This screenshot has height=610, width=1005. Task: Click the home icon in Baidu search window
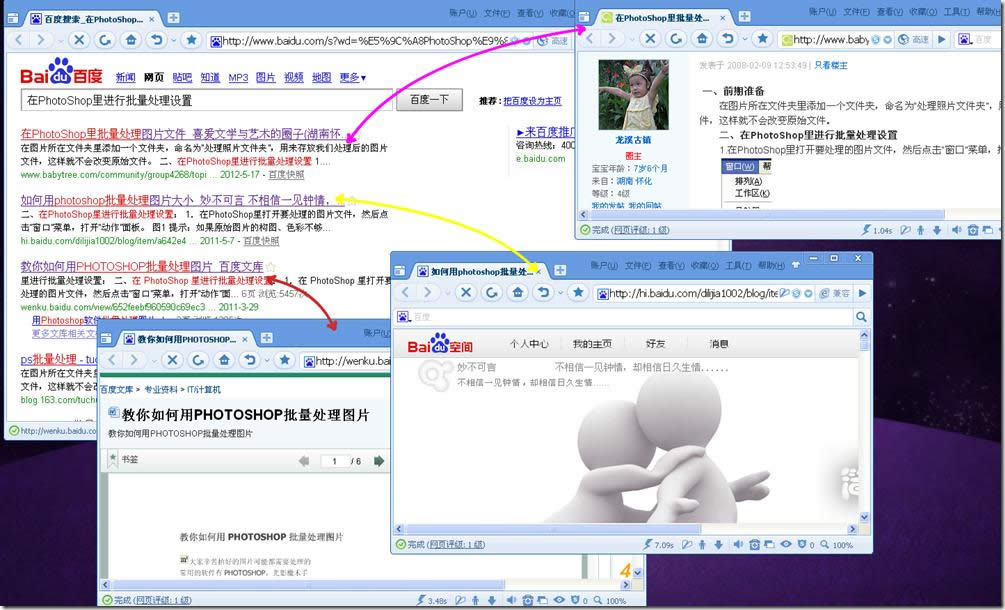pos(132,40)
